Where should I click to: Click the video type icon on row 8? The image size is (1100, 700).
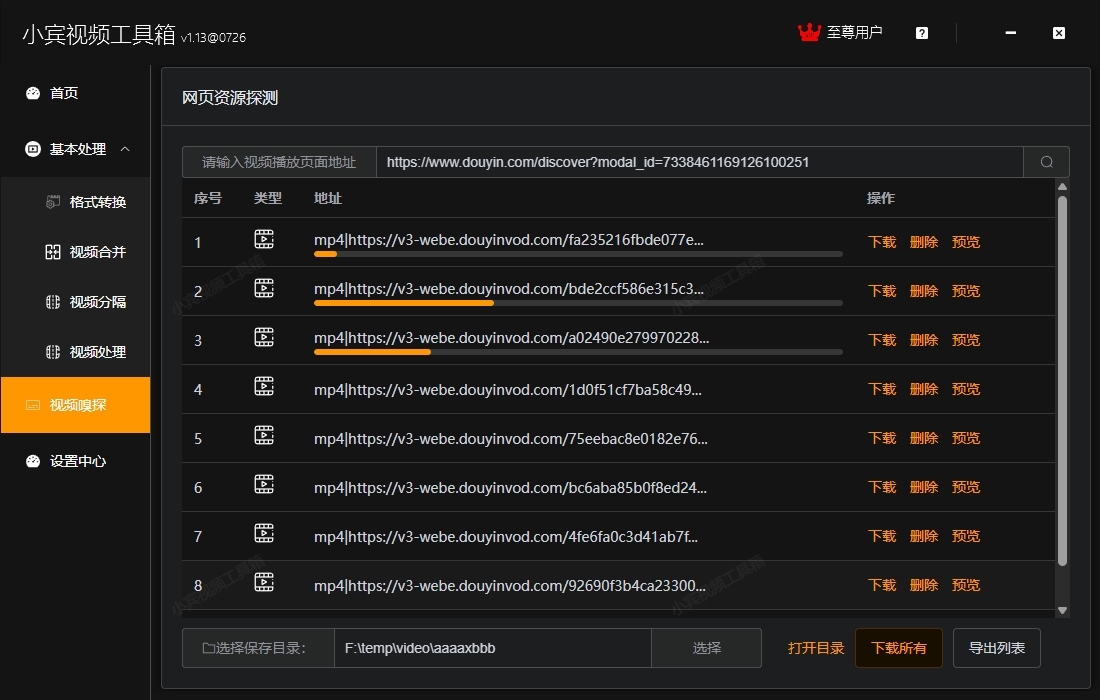point(264,581)
